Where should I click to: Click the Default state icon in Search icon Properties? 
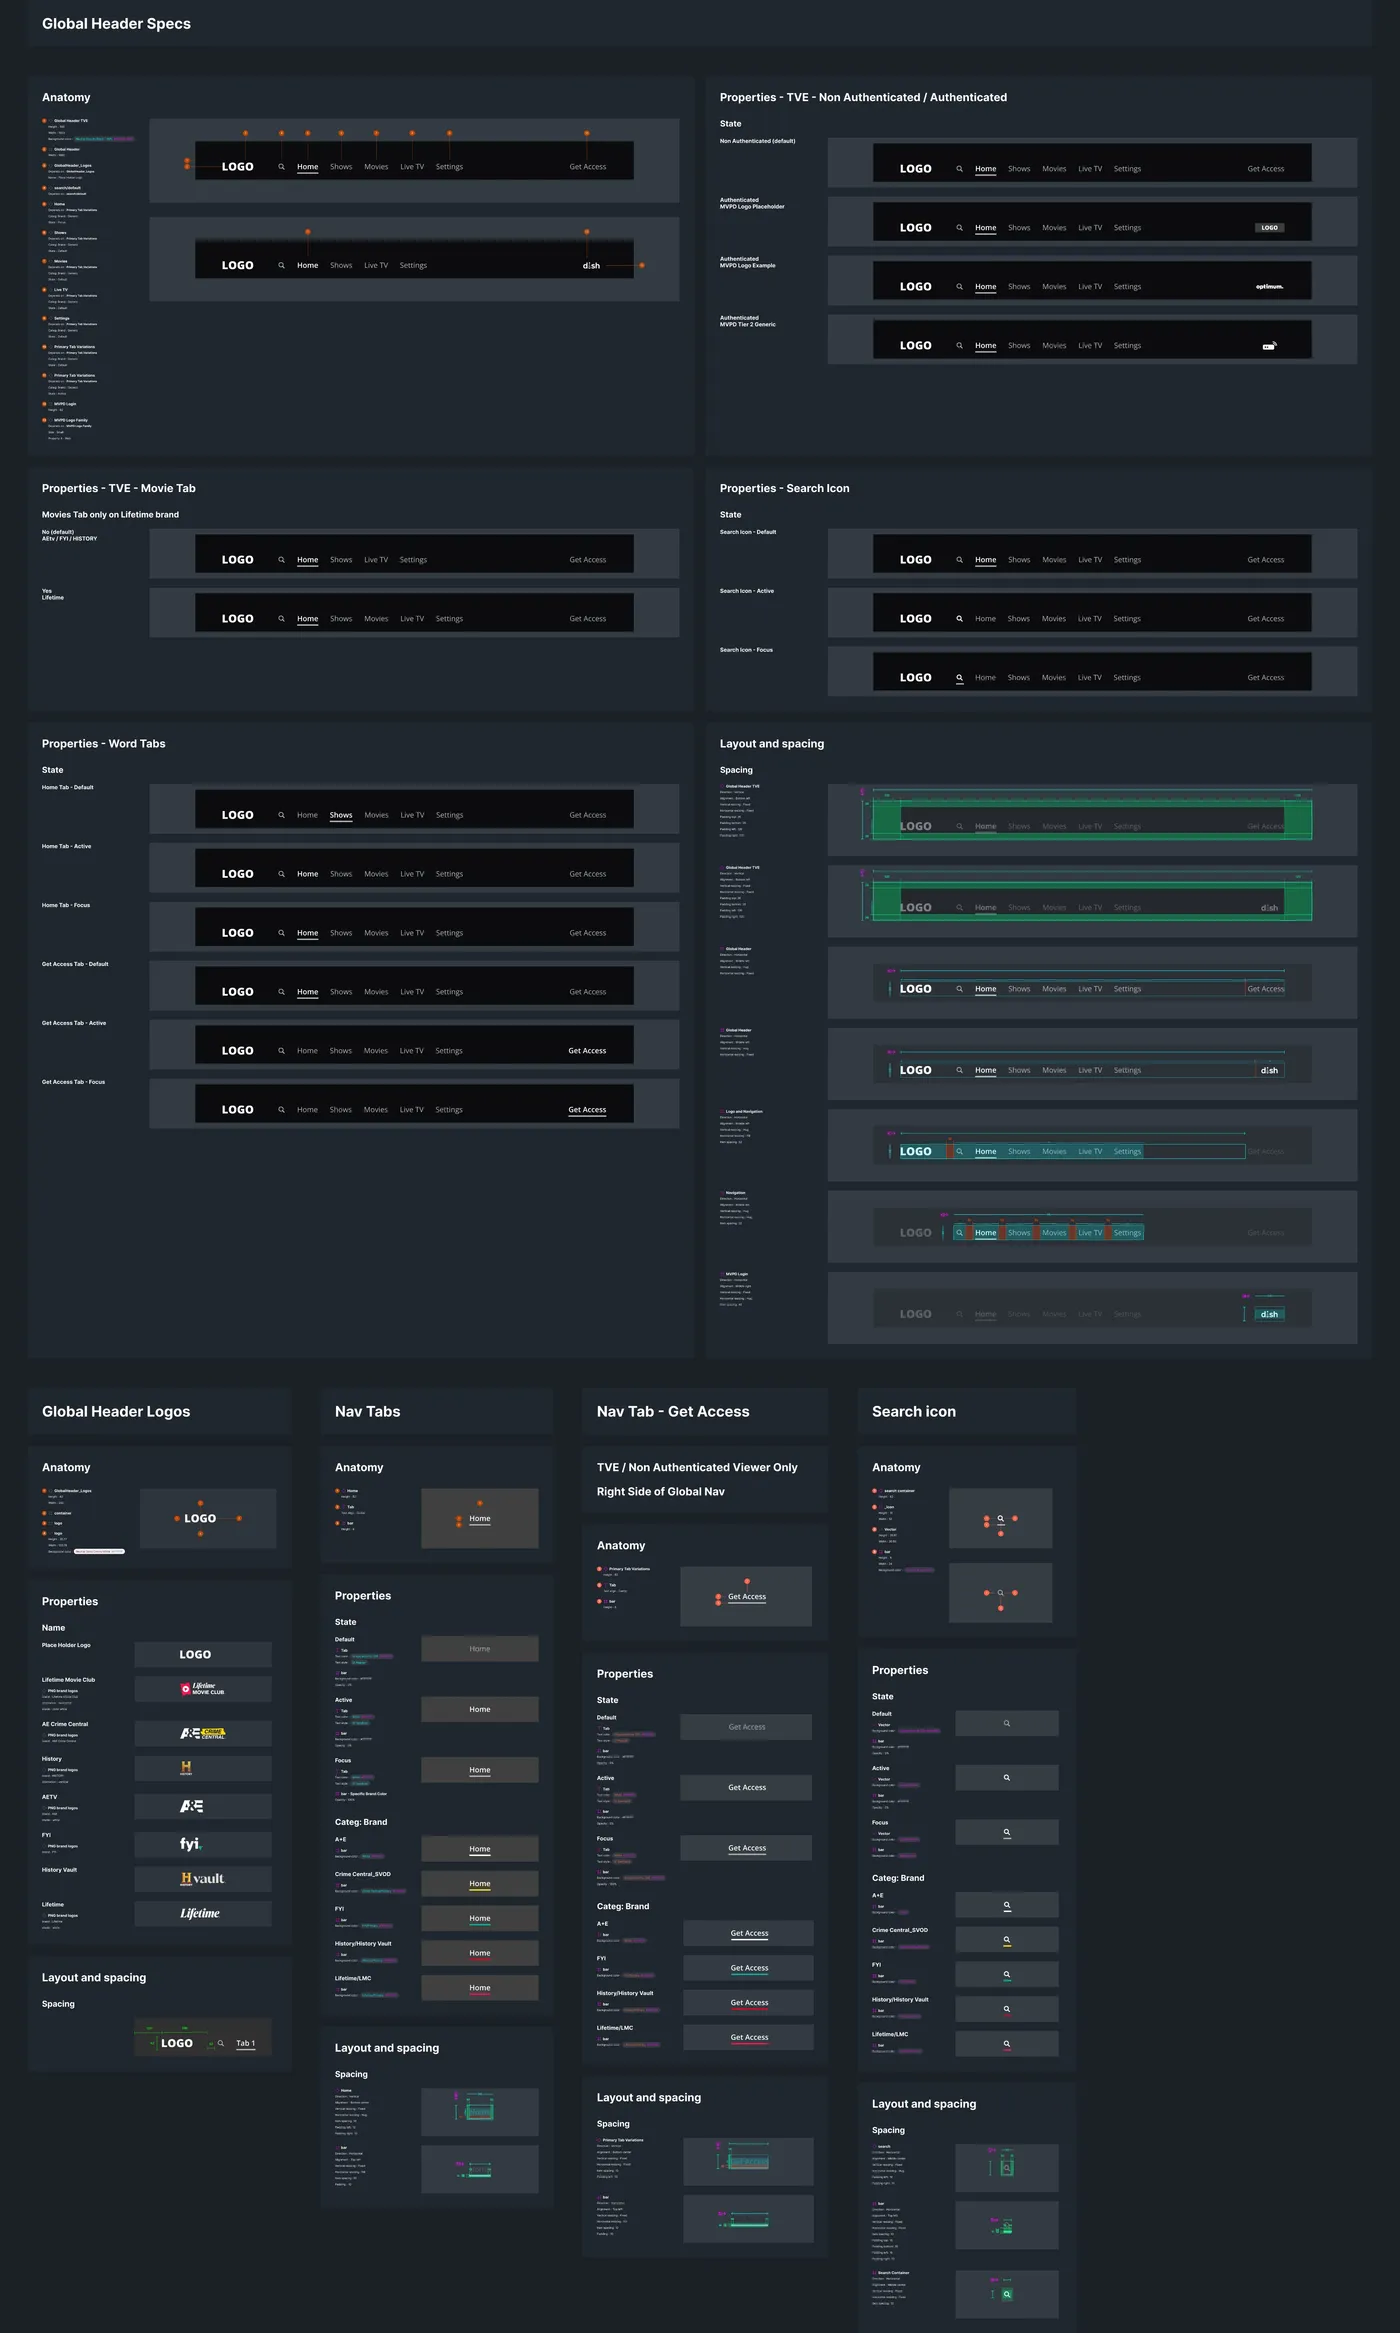[1007, 1723]
